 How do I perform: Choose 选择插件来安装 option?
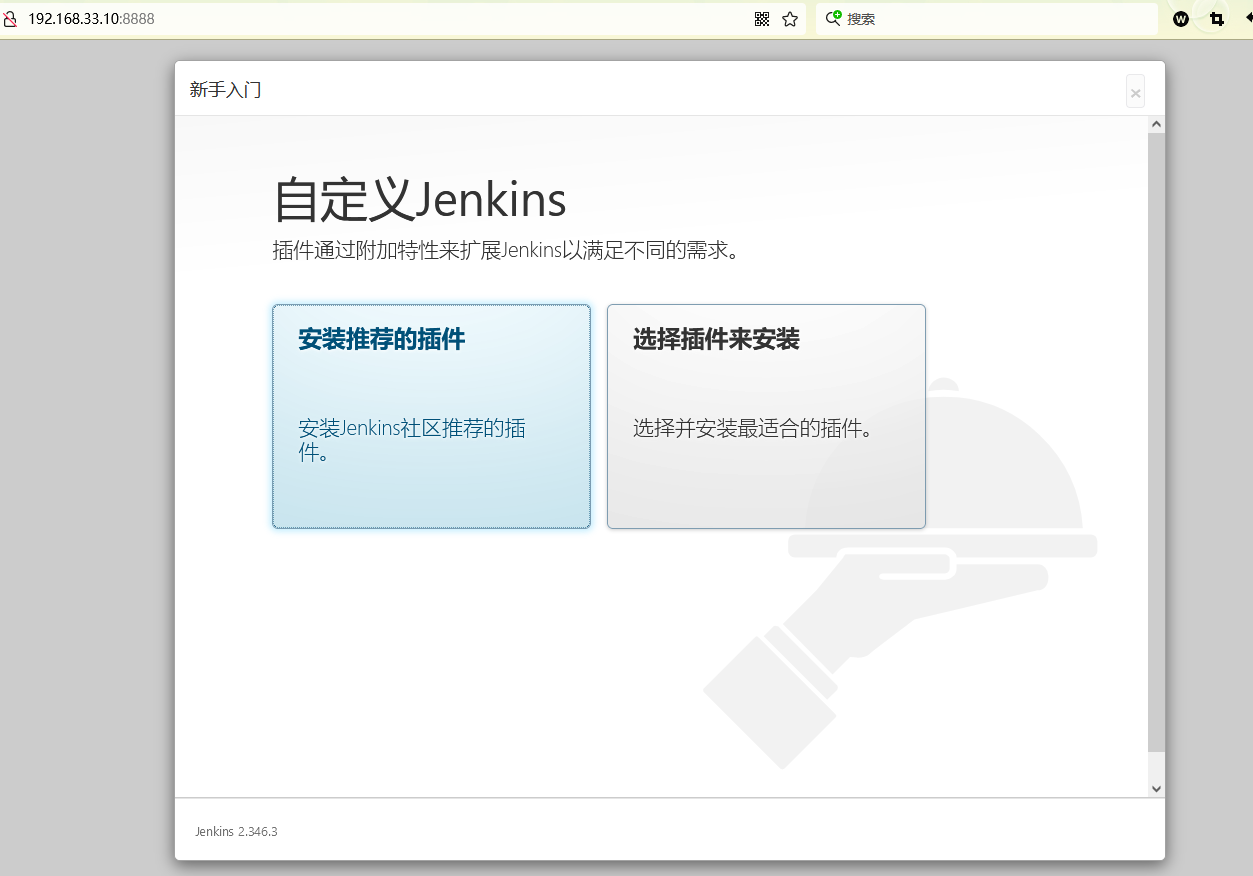coord(766,416)
